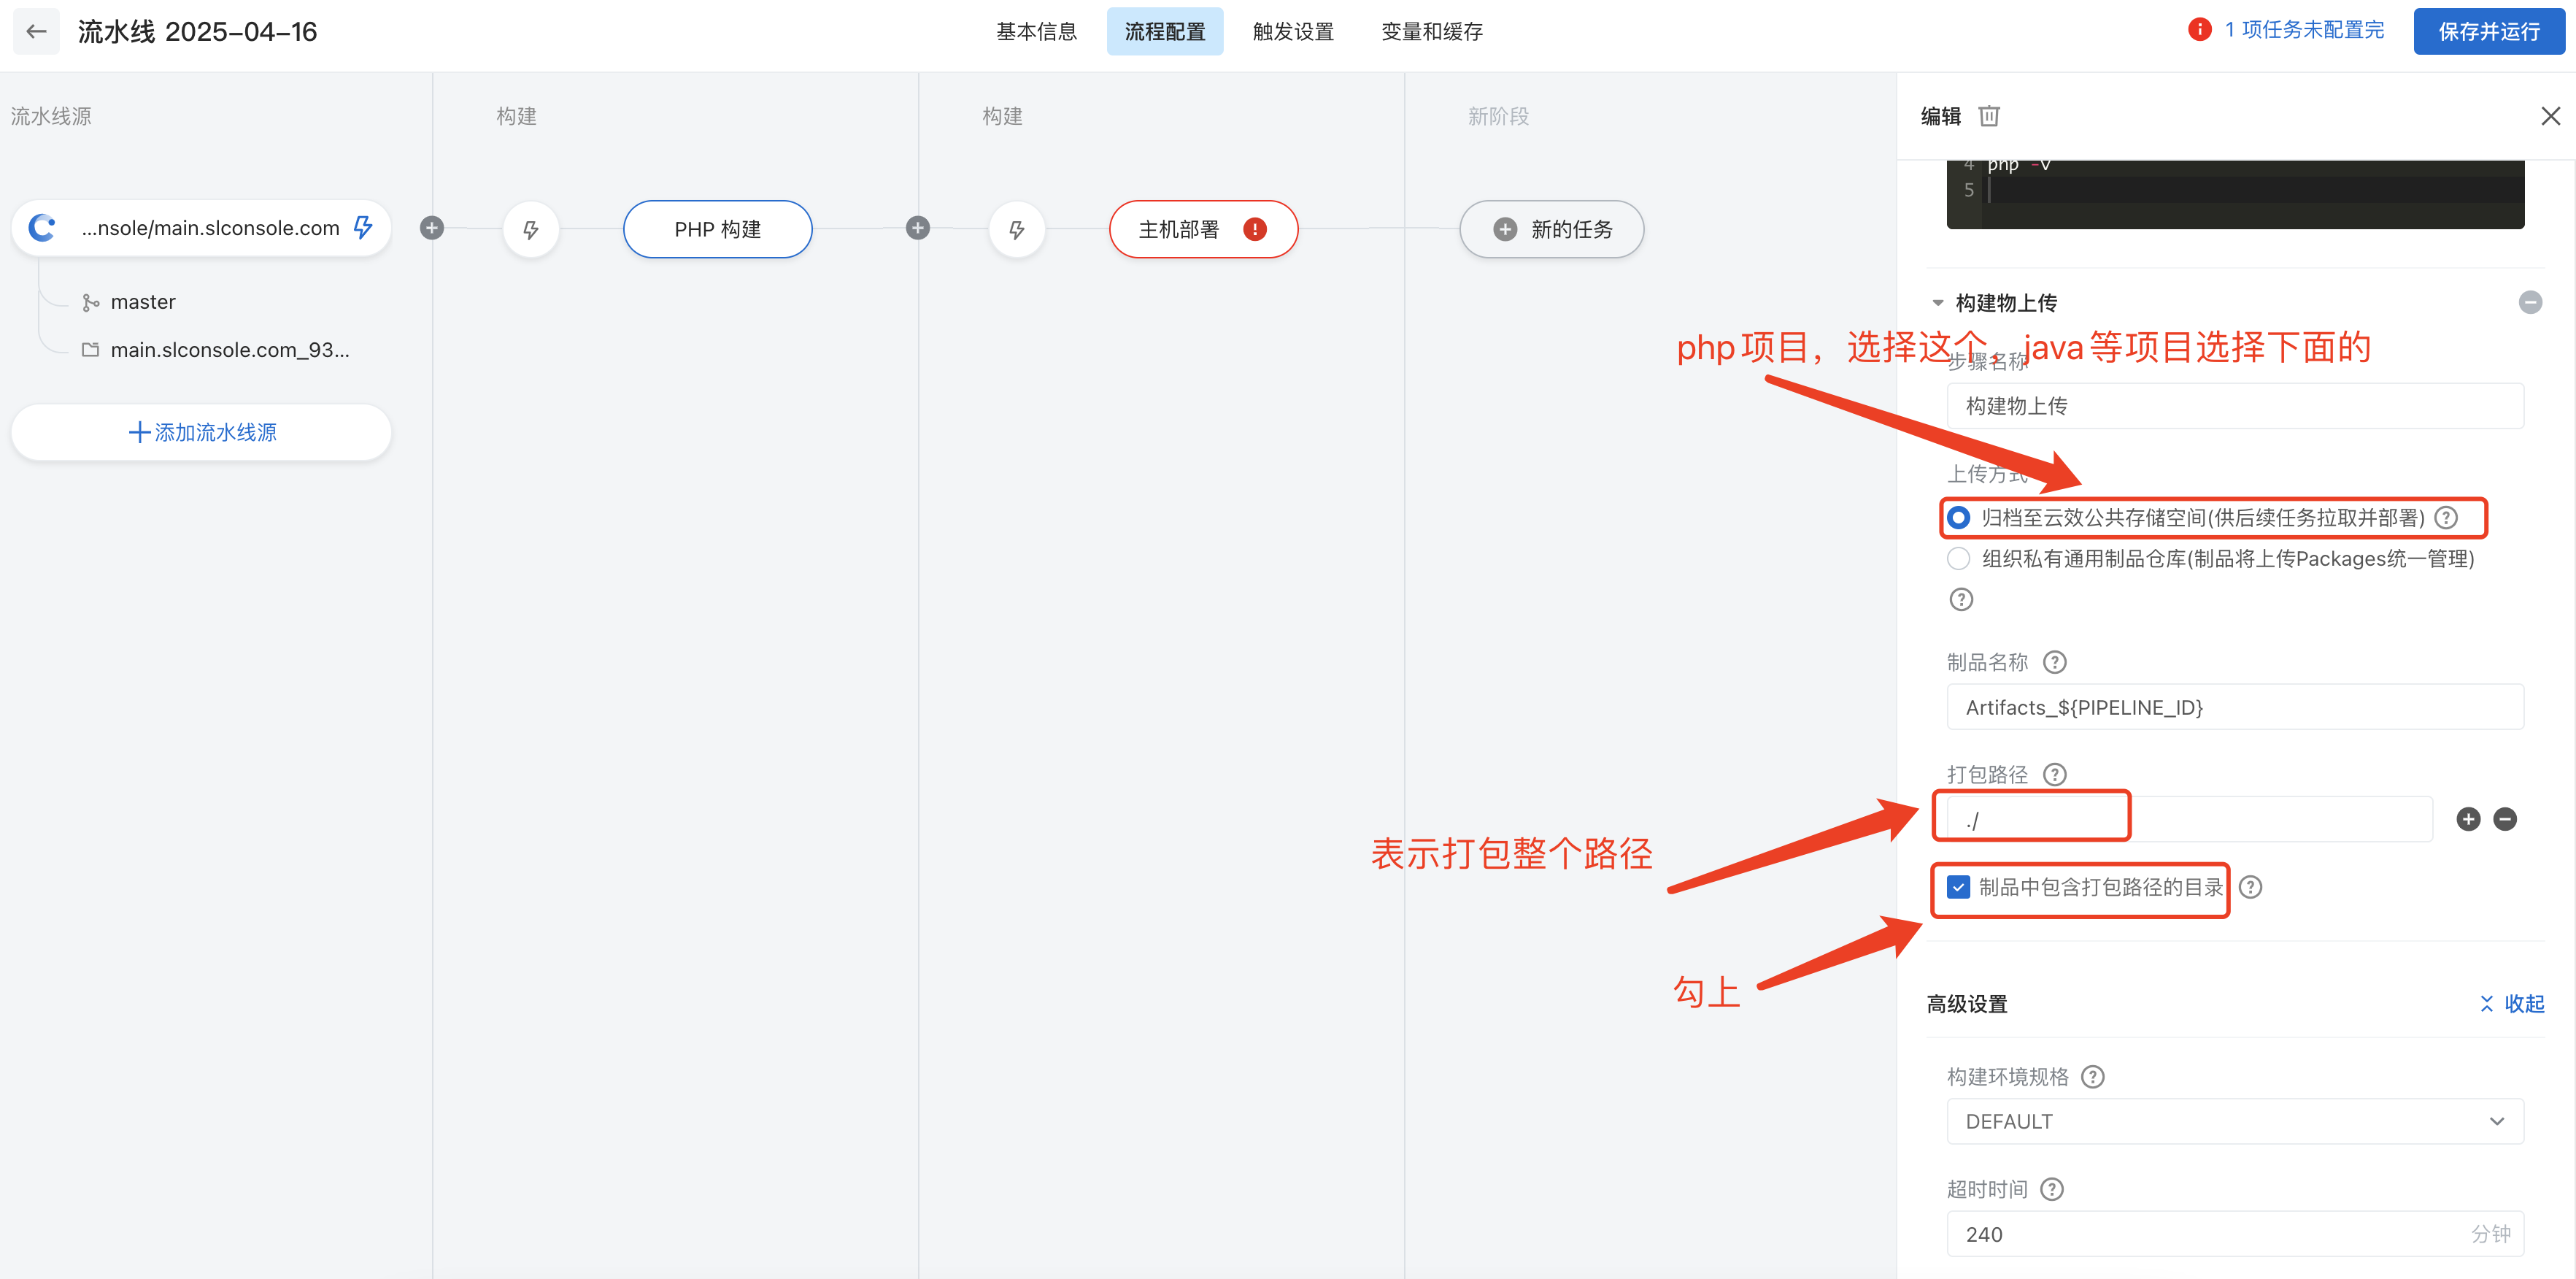Viewport: 2576px width, 1279px height.
Task: Show help icon below 组织私有通用制品仓库 option
Action: click(x=1961, y=599)
